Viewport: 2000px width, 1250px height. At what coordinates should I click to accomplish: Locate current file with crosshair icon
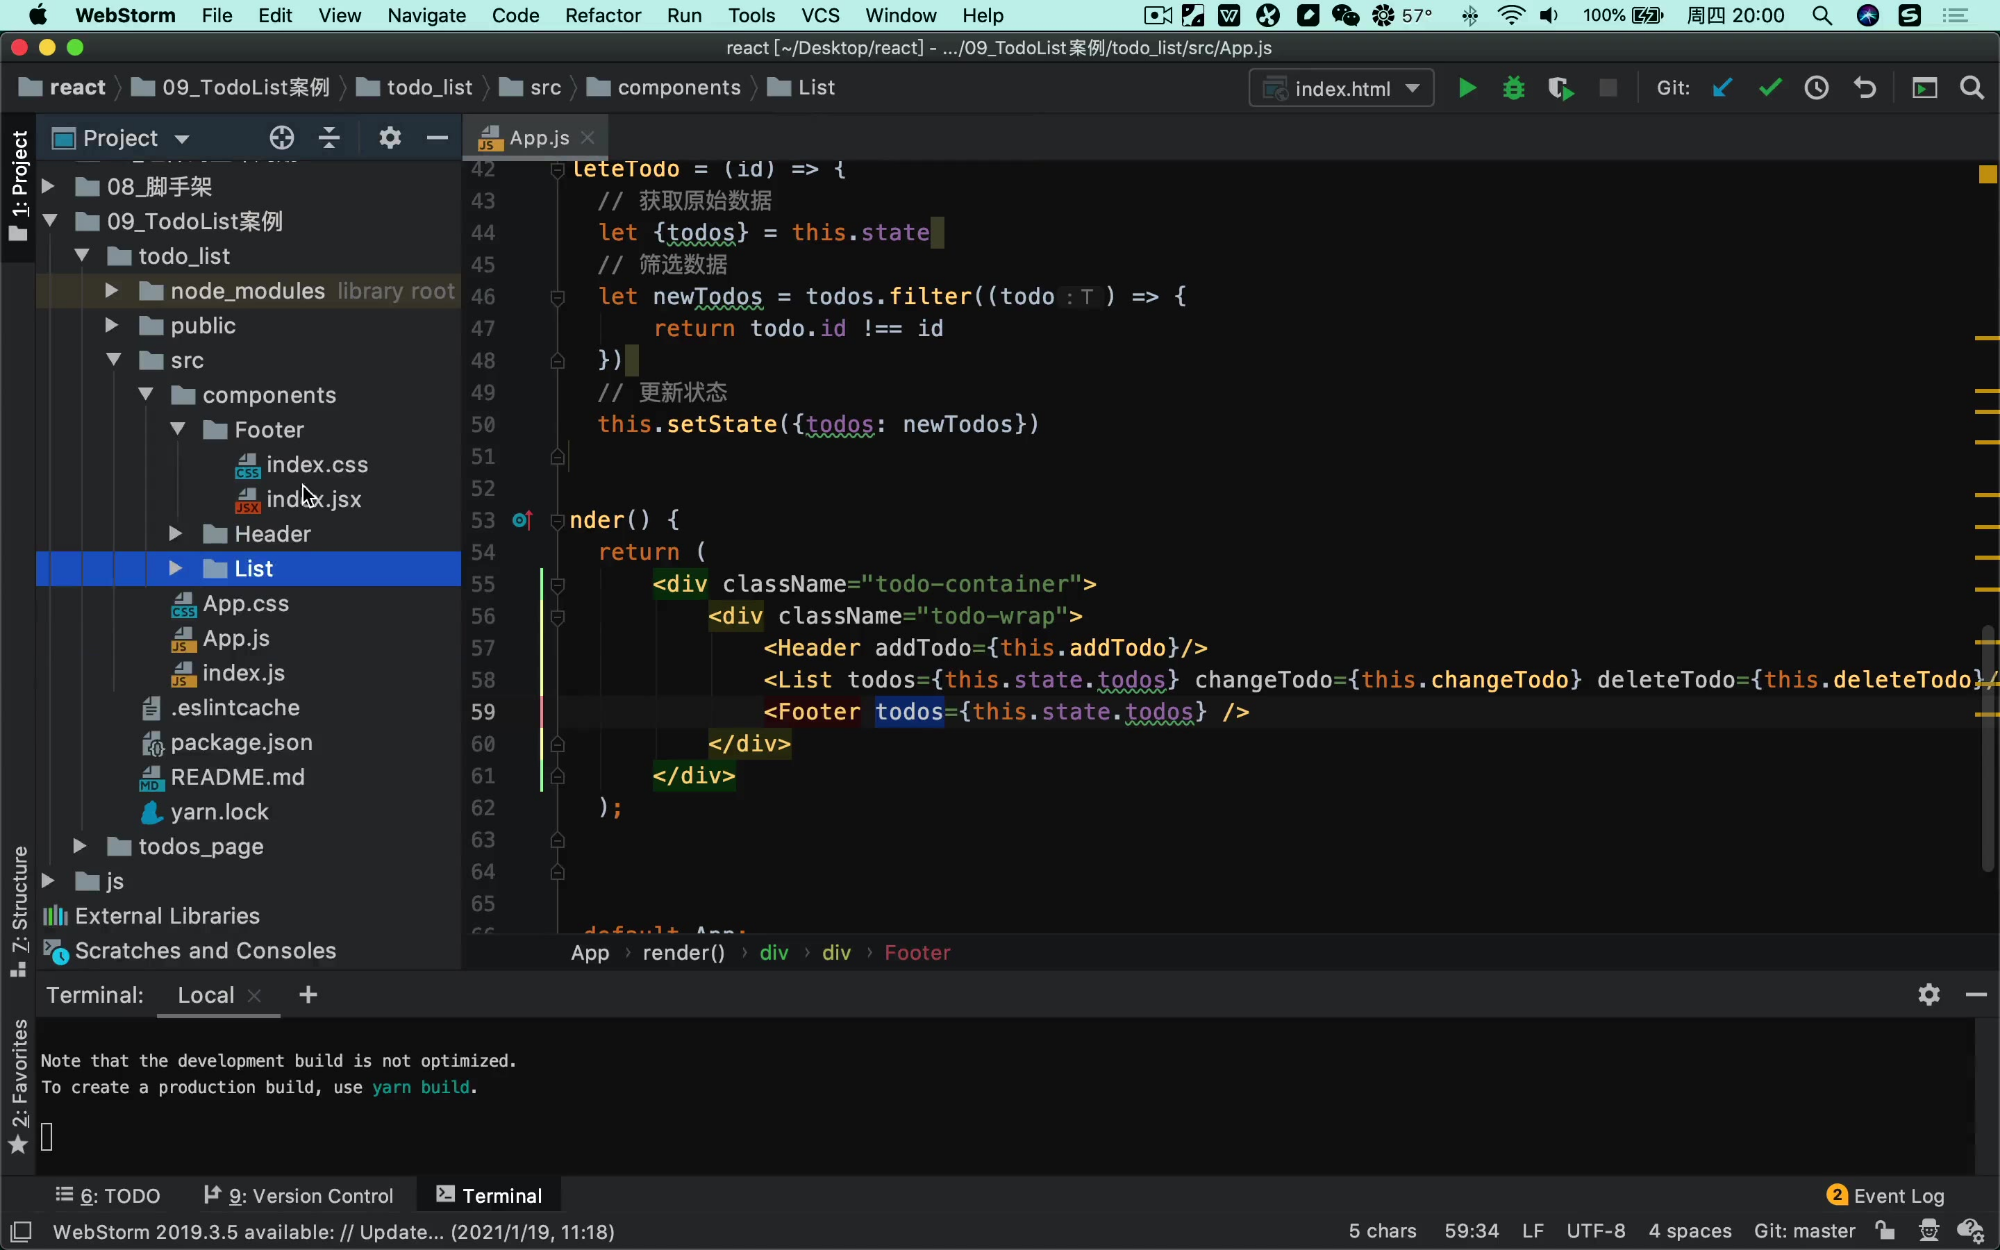click(282, 138)
